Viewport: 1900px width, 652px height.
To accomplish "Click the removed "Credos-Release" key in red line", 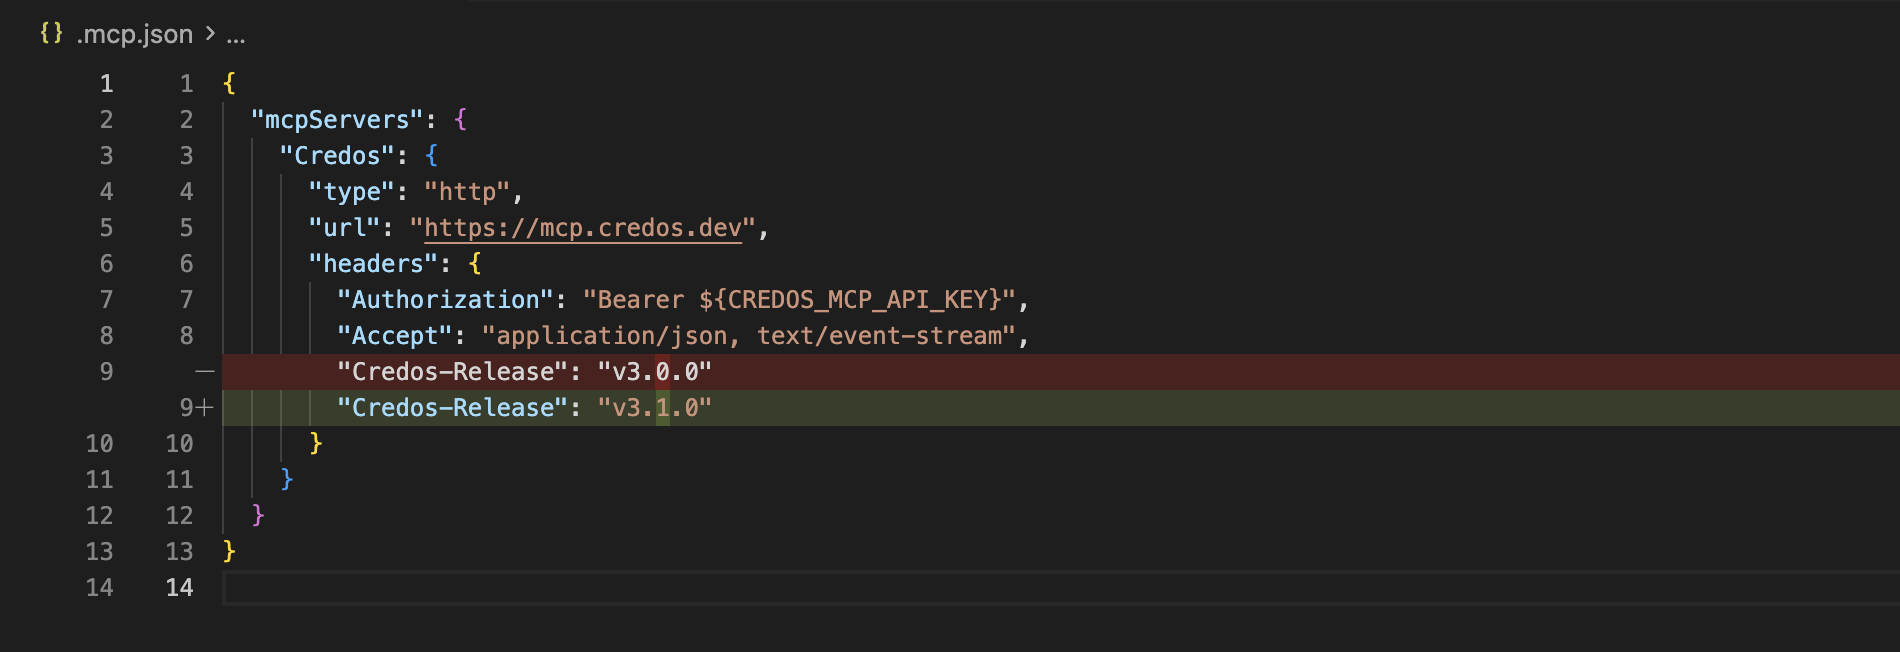I will (453, 372).
